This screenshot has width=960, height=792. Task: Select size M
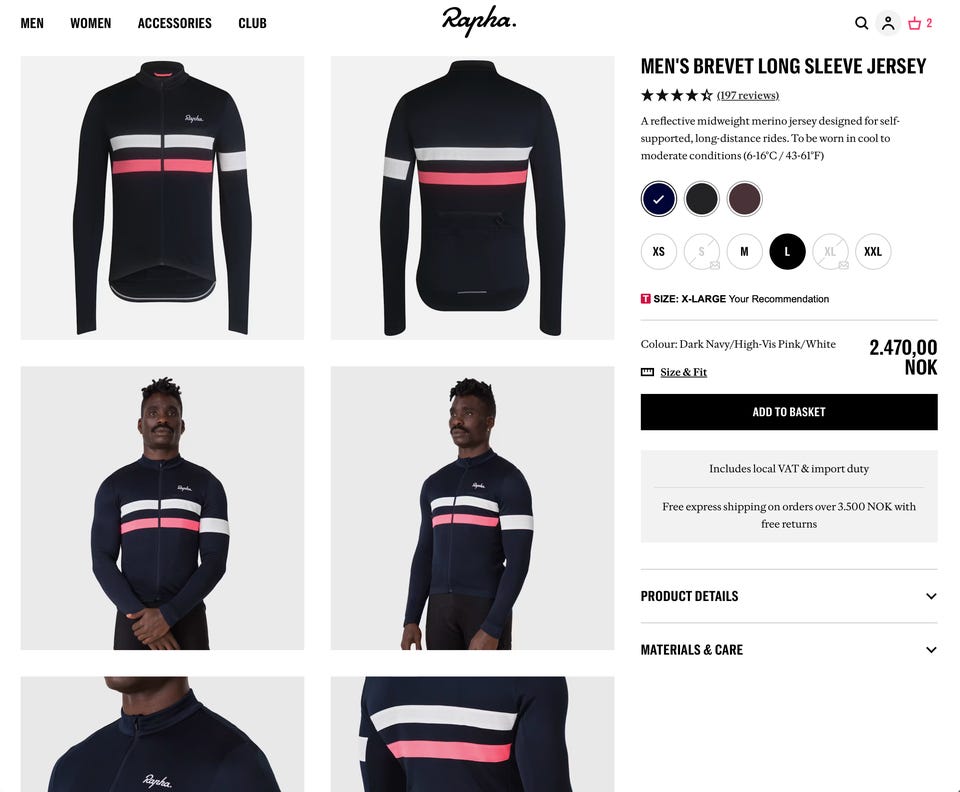(x=744, y=252)
